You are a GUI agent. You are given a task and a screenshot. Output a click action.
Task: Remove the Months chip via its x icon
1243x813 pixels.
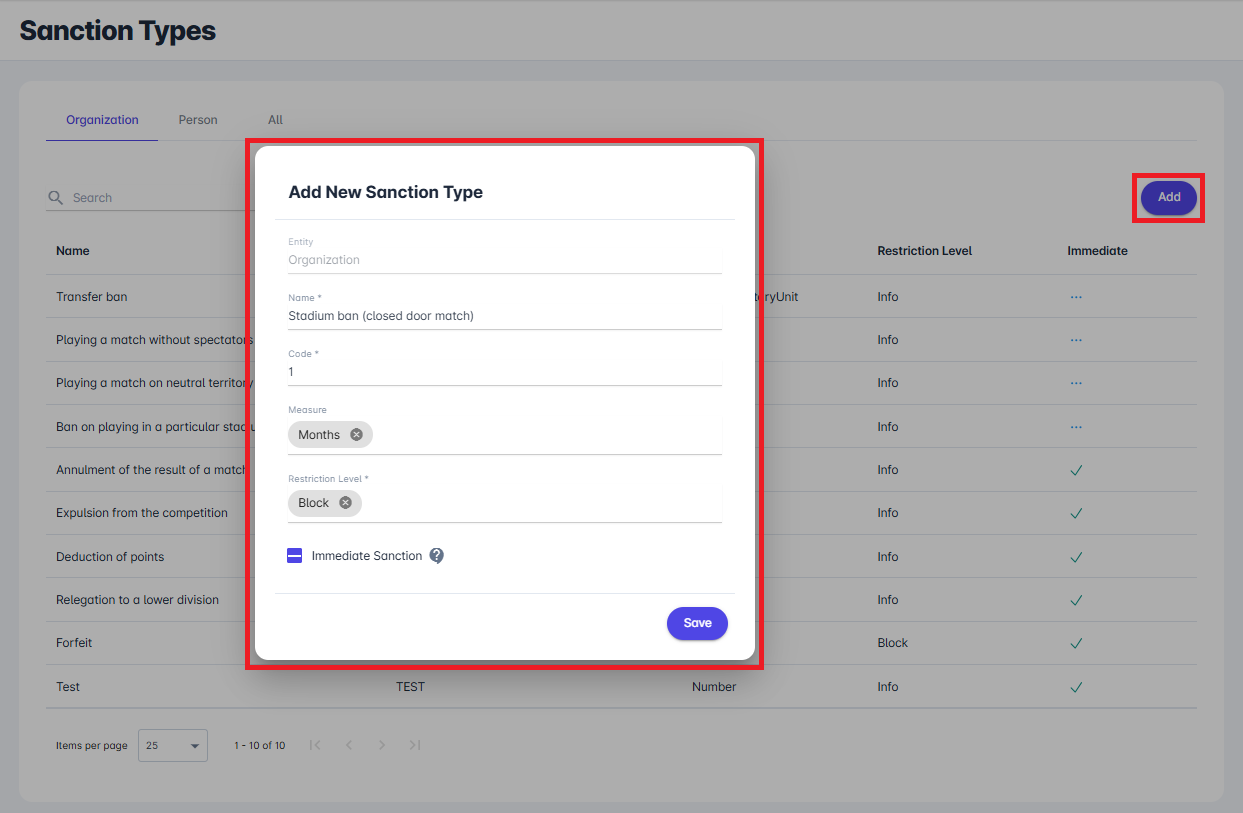(356, 435)
